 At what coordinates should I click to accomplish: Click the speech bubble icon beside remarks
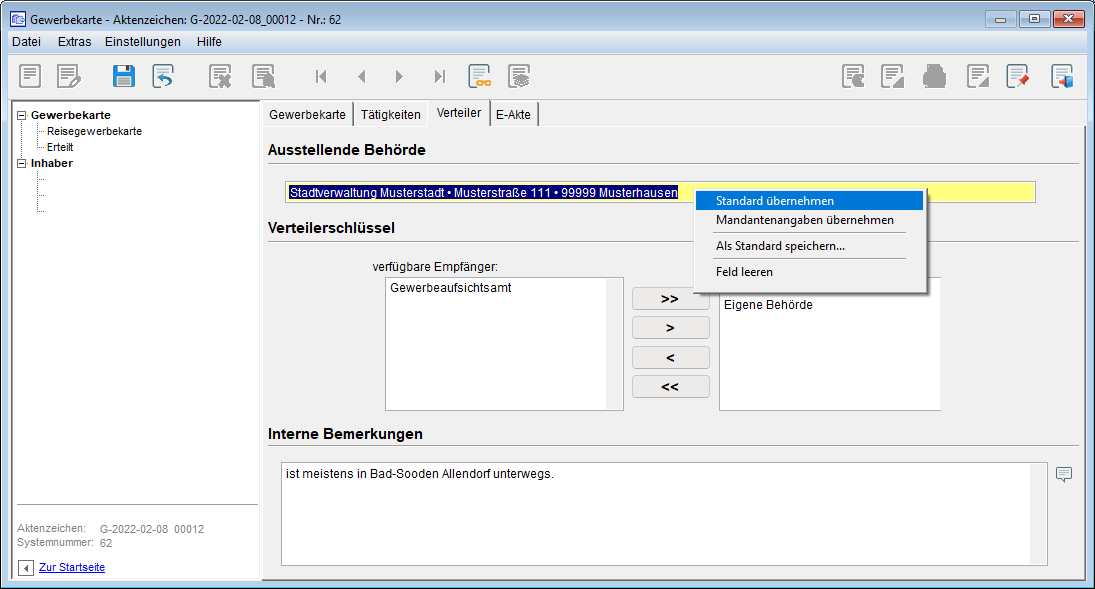[1064, 474]
